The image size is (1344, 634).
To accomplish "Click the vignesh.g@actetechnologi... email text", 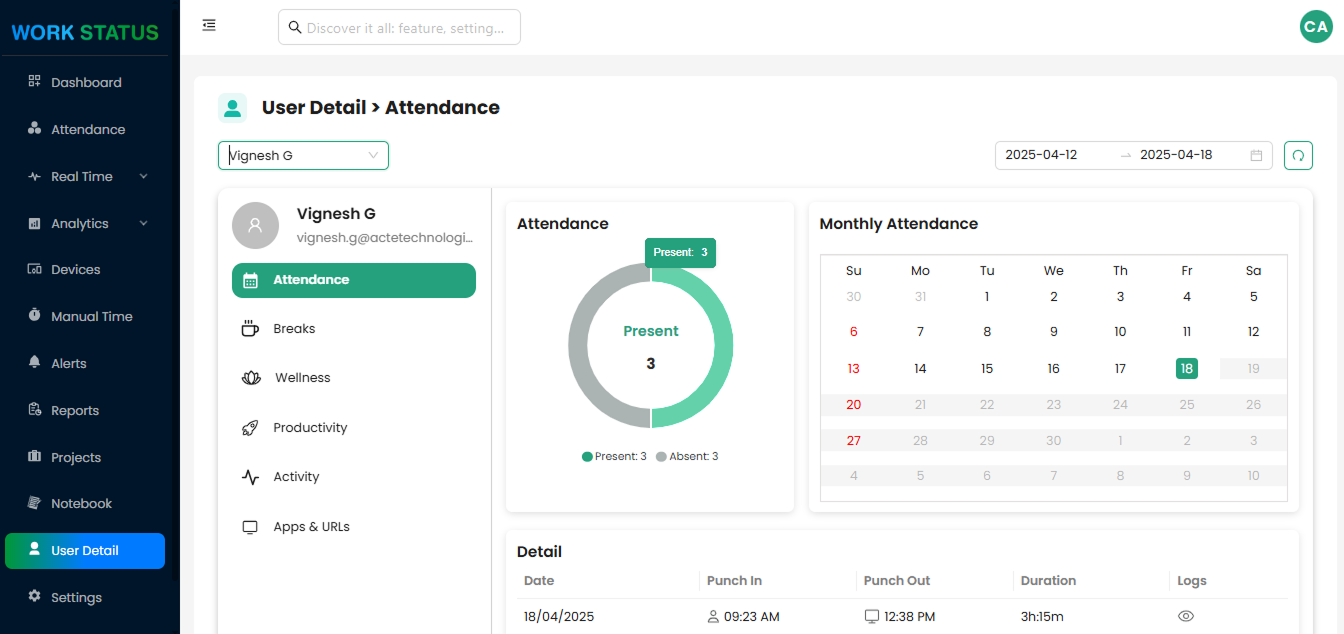I will pos(384,238).
